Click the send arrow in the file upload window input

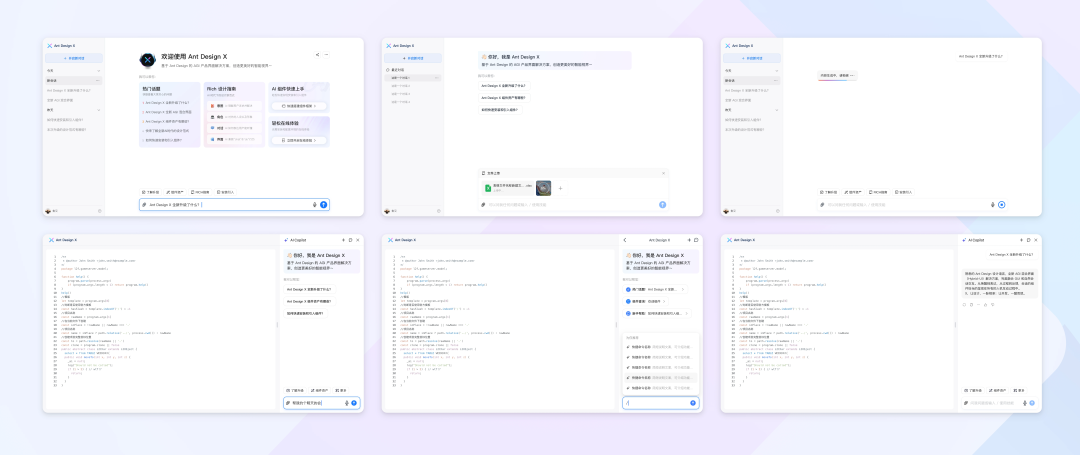point(663,204)
